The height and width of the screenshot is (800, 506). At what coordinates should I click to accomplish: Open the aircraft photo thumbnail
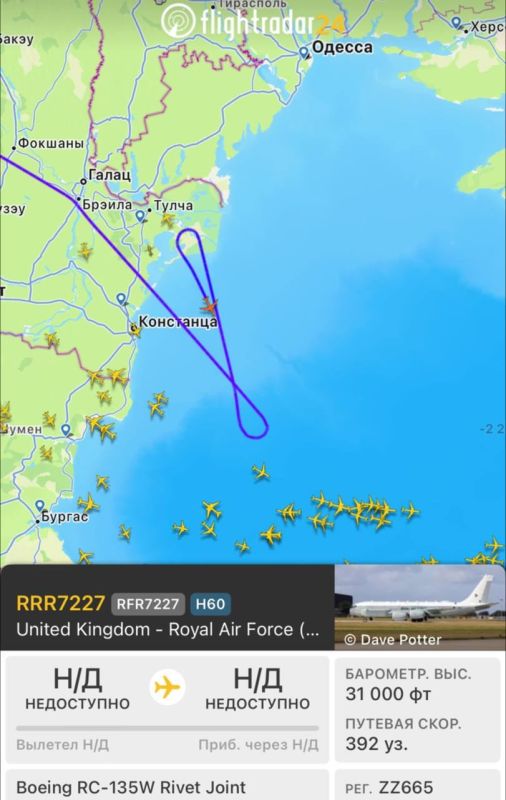[x=420, y=607]
